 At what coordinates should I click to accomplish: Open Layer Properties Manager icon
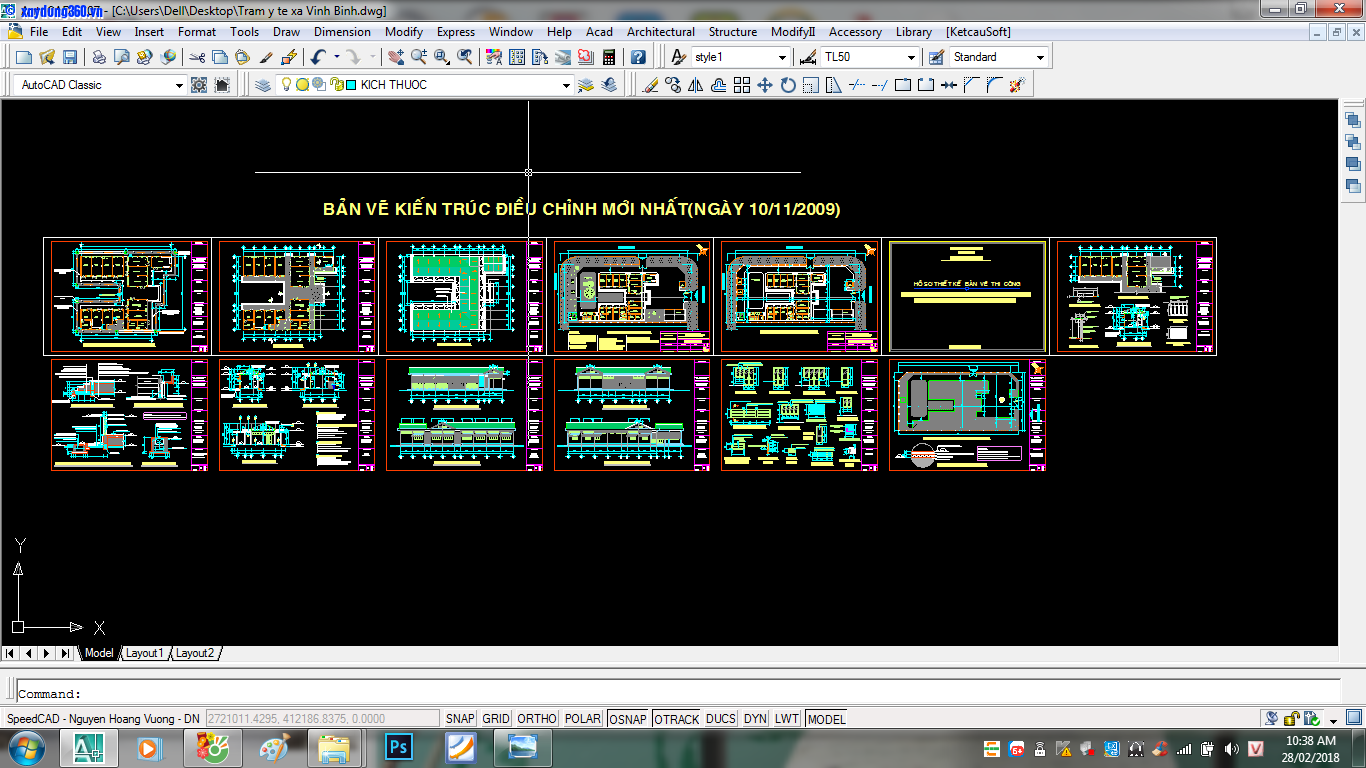263,85
